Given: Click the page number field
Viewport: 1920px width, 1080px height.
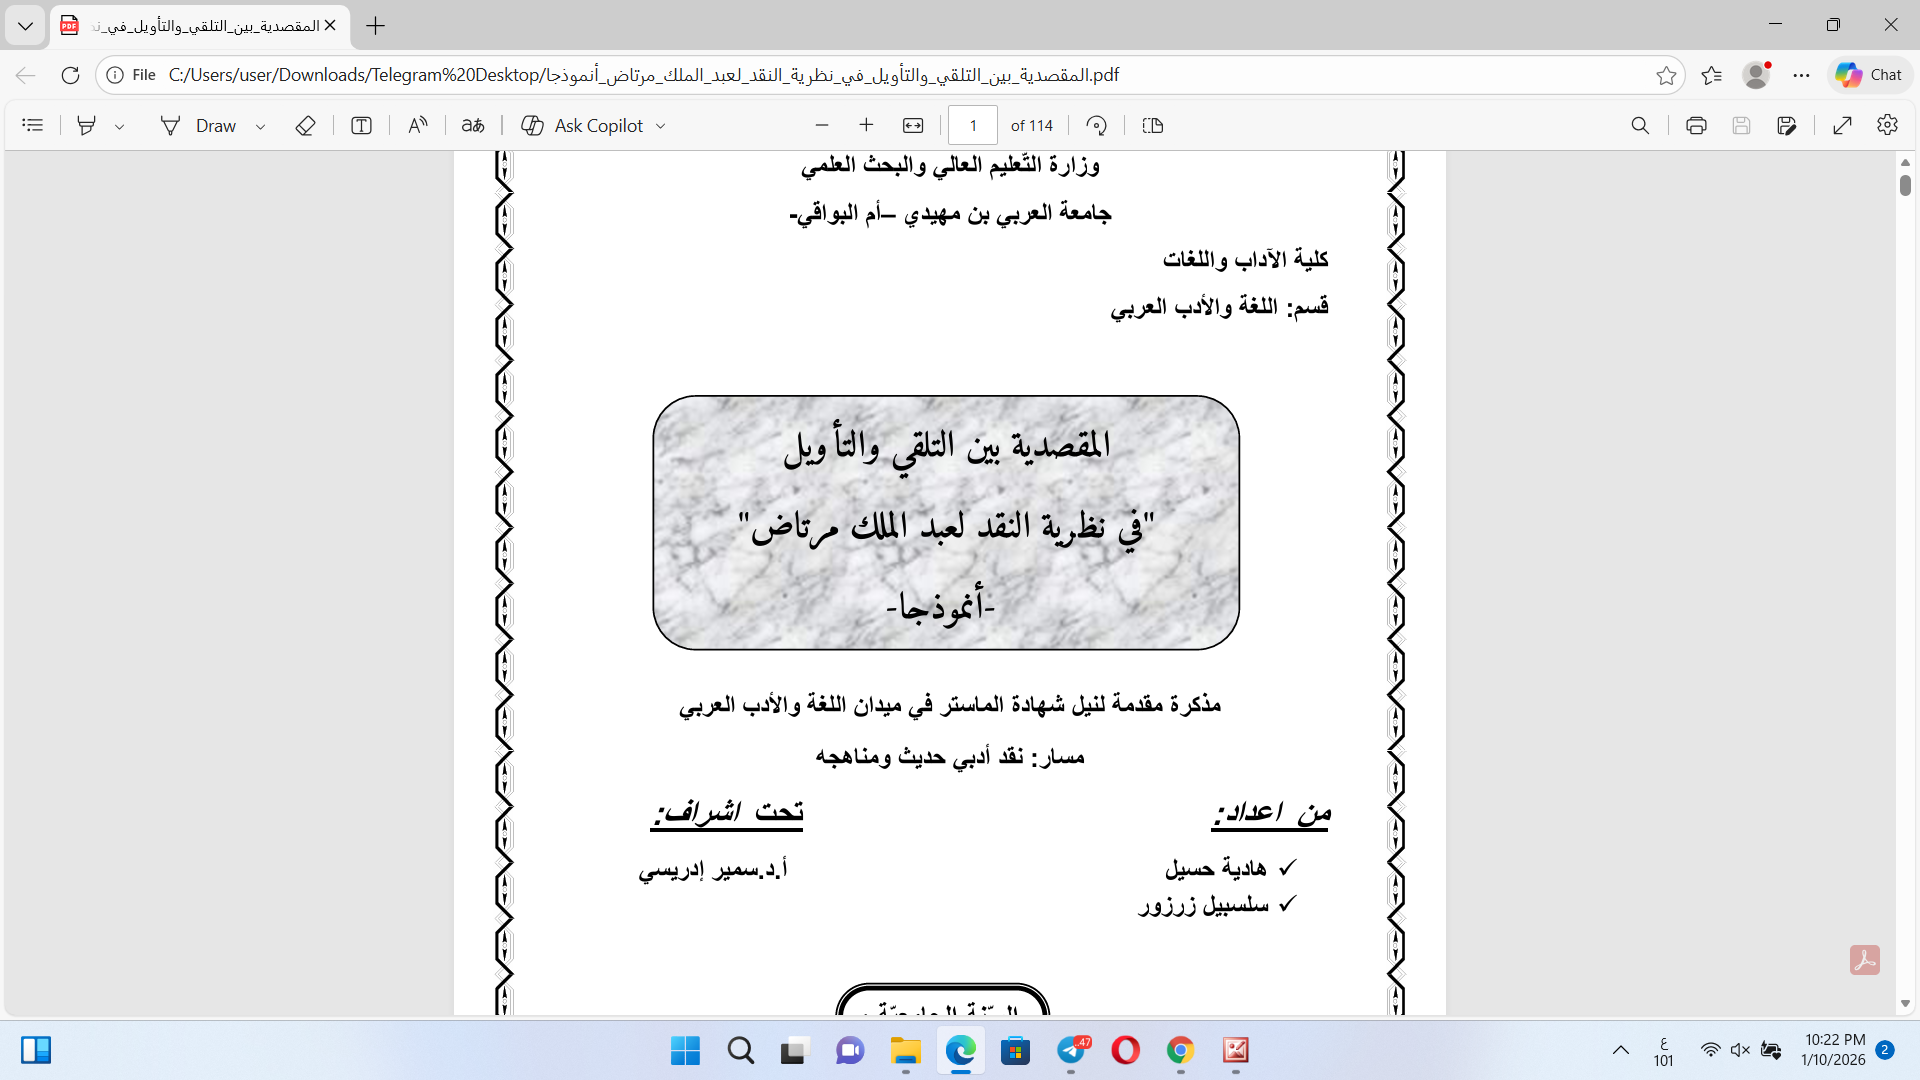Looking at the screenshot, I should pos(973,125).
